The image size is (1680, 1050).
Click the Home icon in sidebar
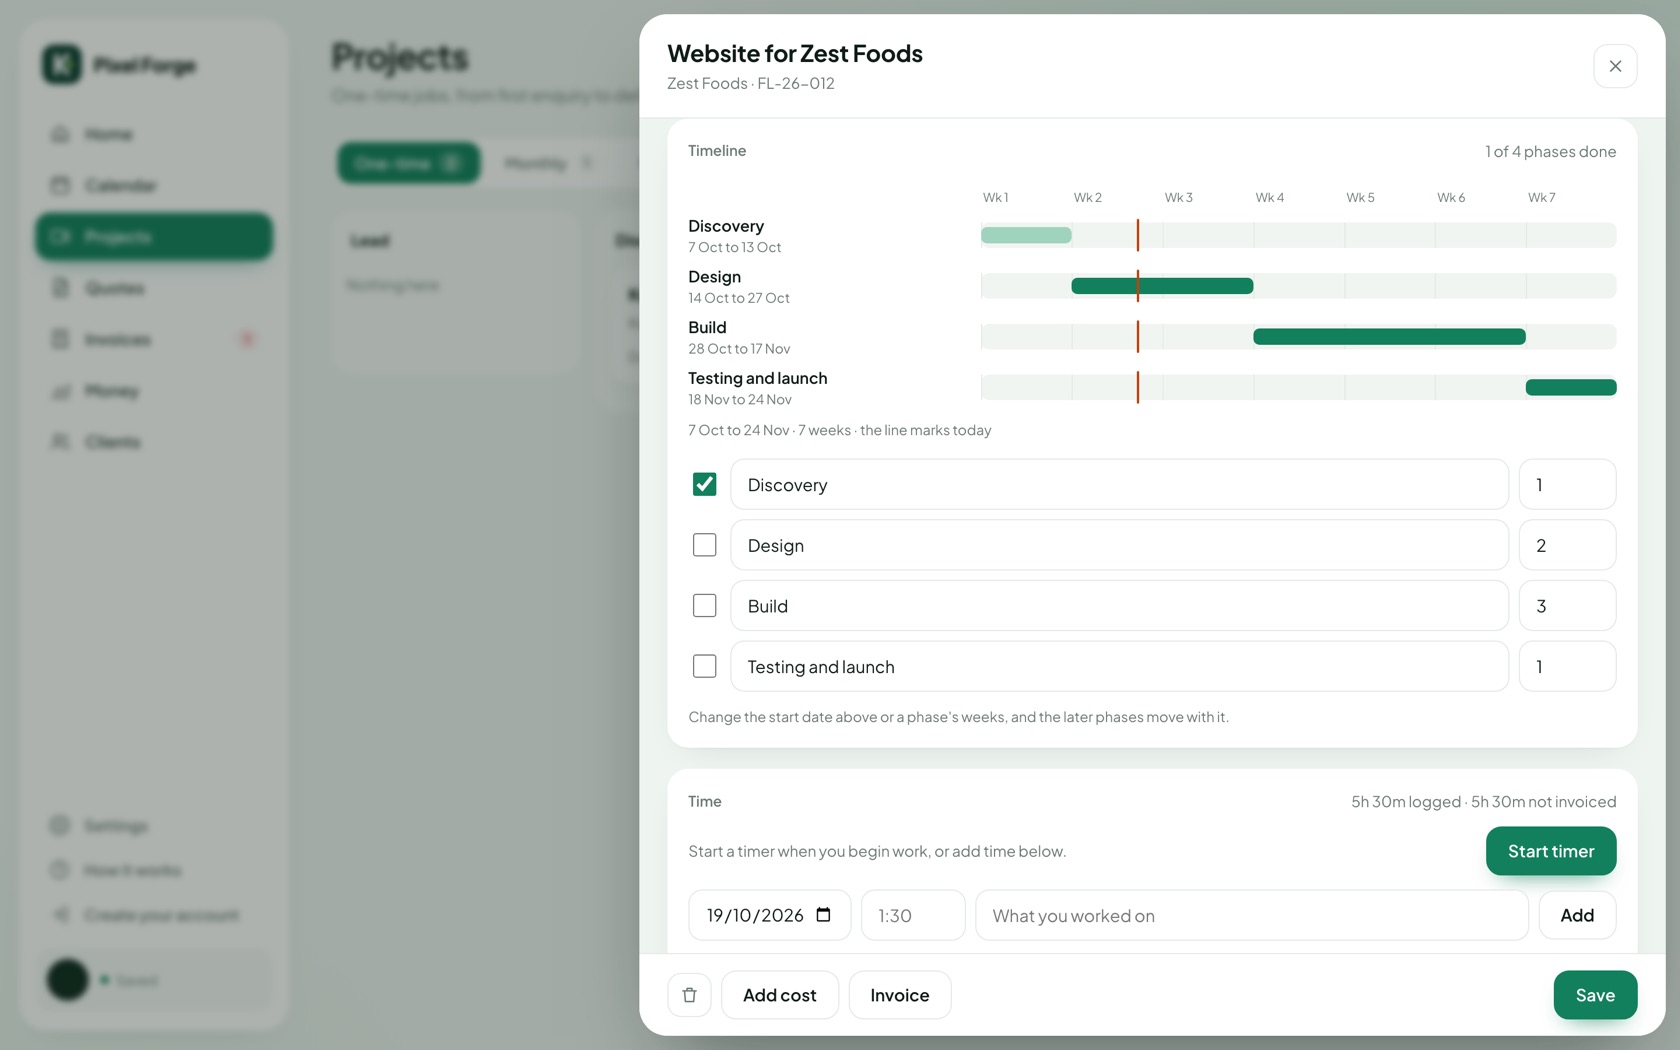pos(60,134)
